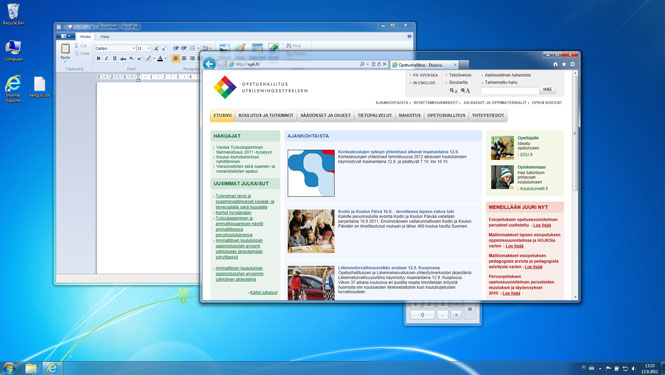Toggle Strikethrough in WordPad
Screen dimensions: 665x375
click(123, 59)
